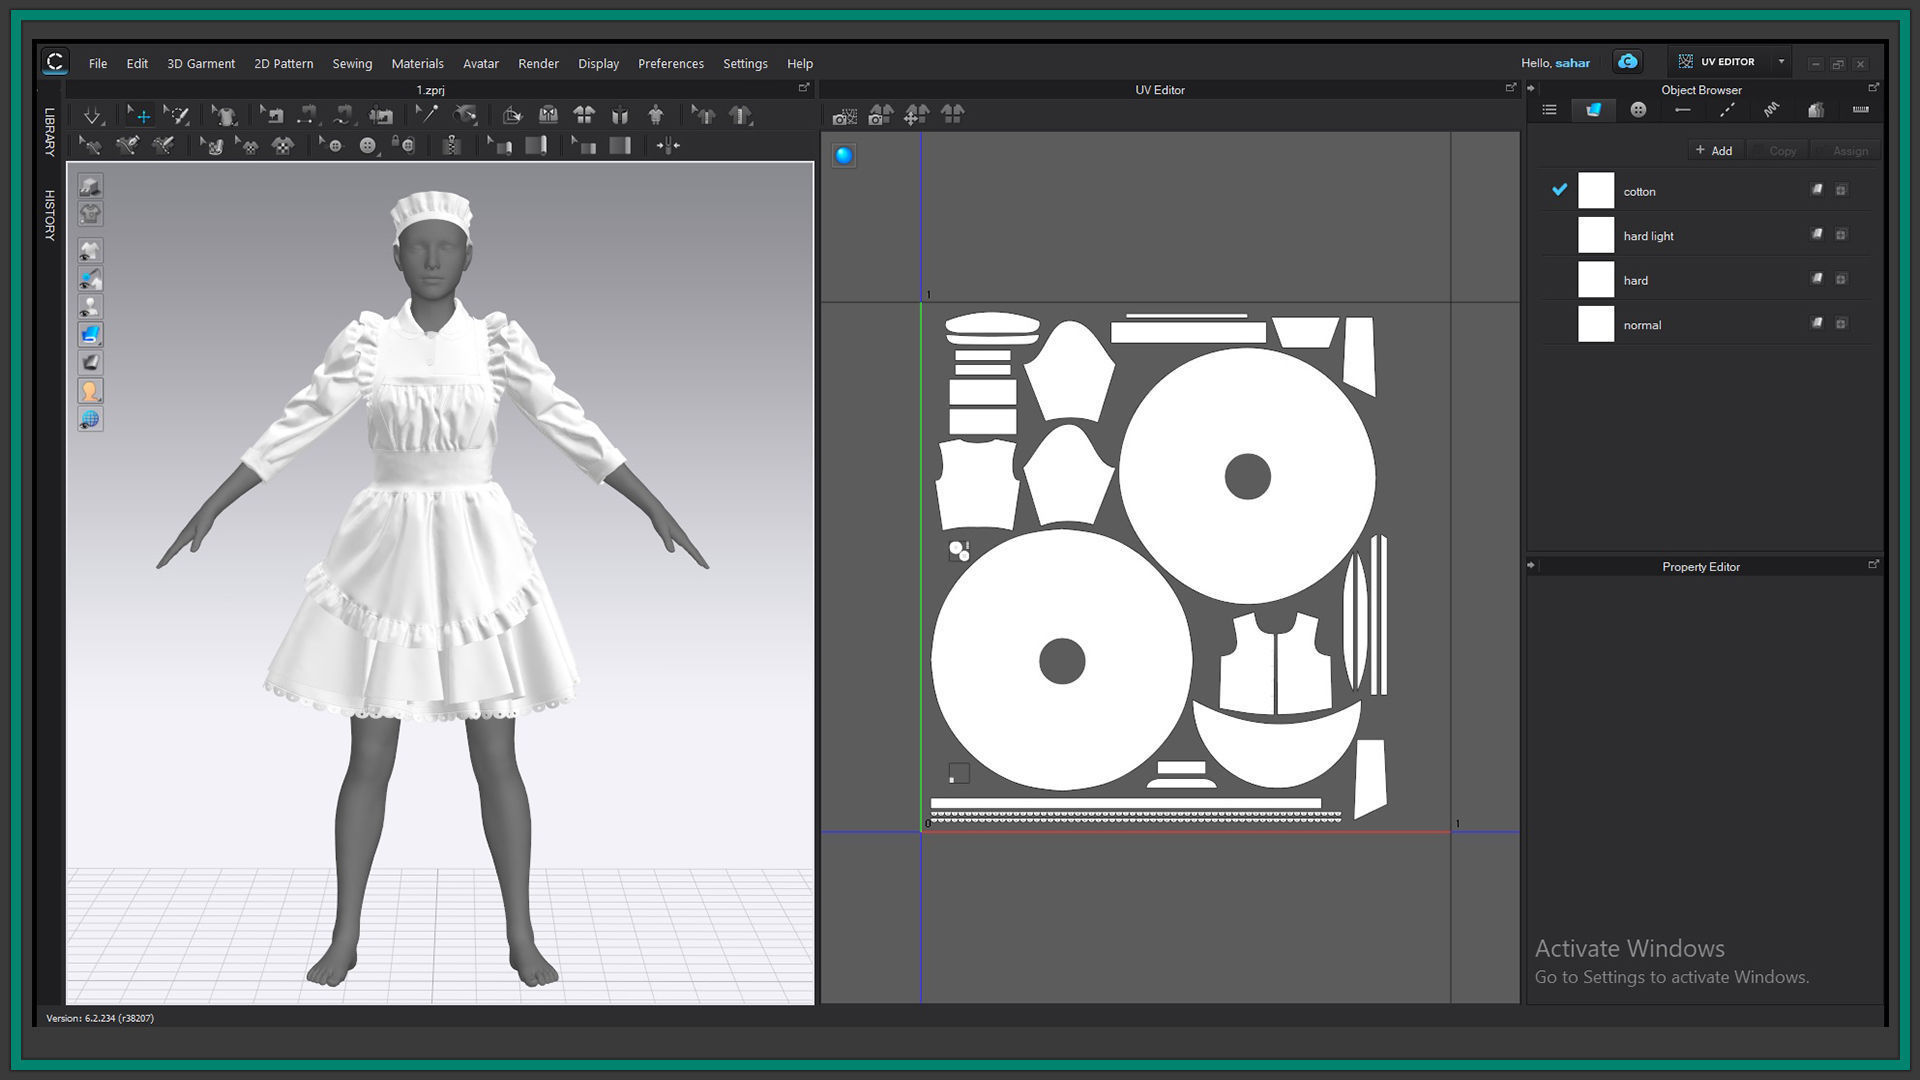Collapse the Property Editor panel arrow
The image size is (1920, 1080).
coord(1531,565)
